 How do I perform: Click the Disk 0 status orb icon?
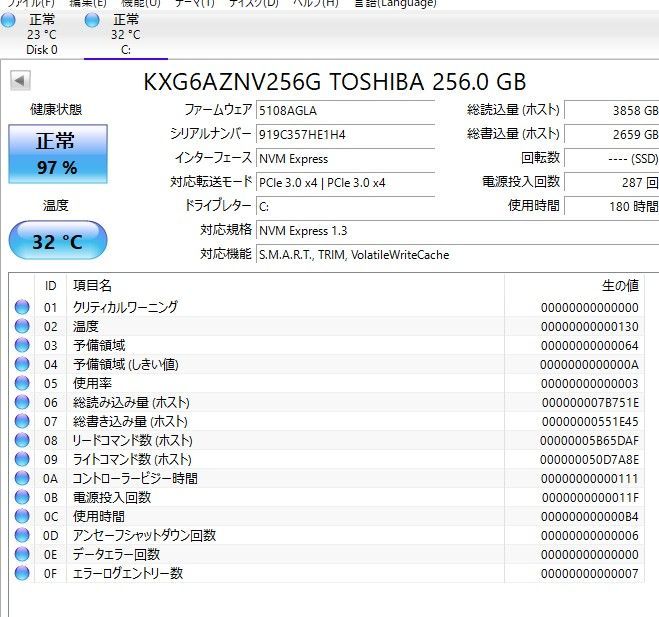[8, 20]
